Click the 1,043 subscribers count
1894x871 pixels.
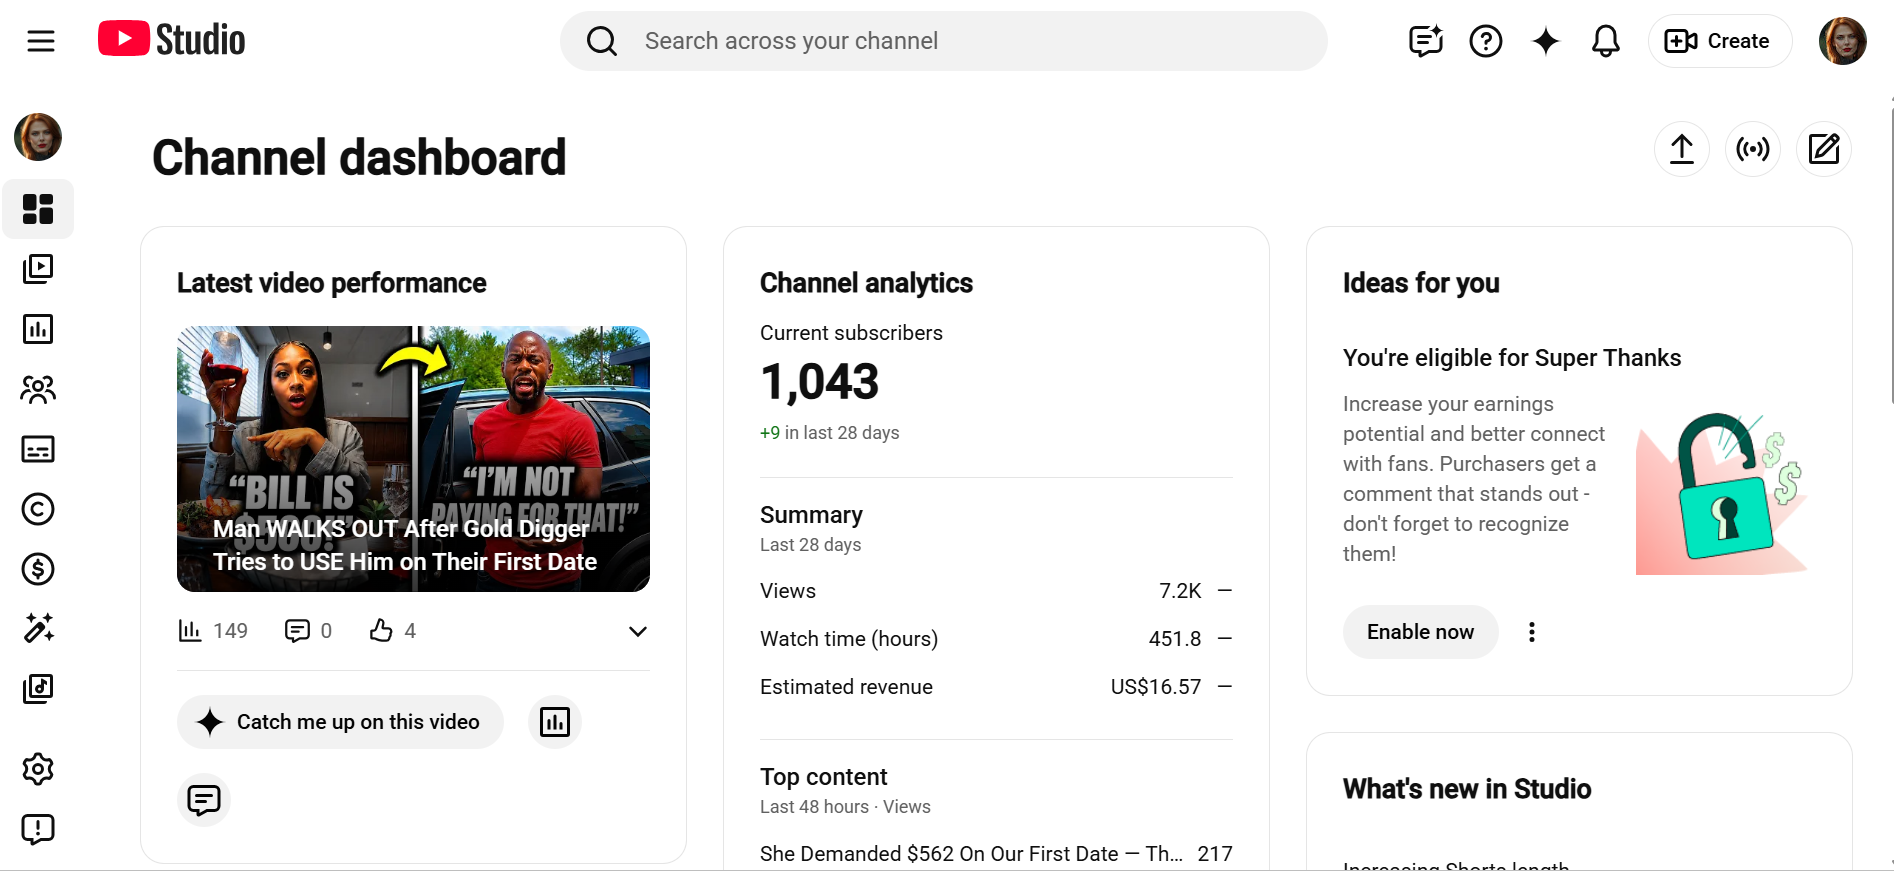click(x=820, y=382)
